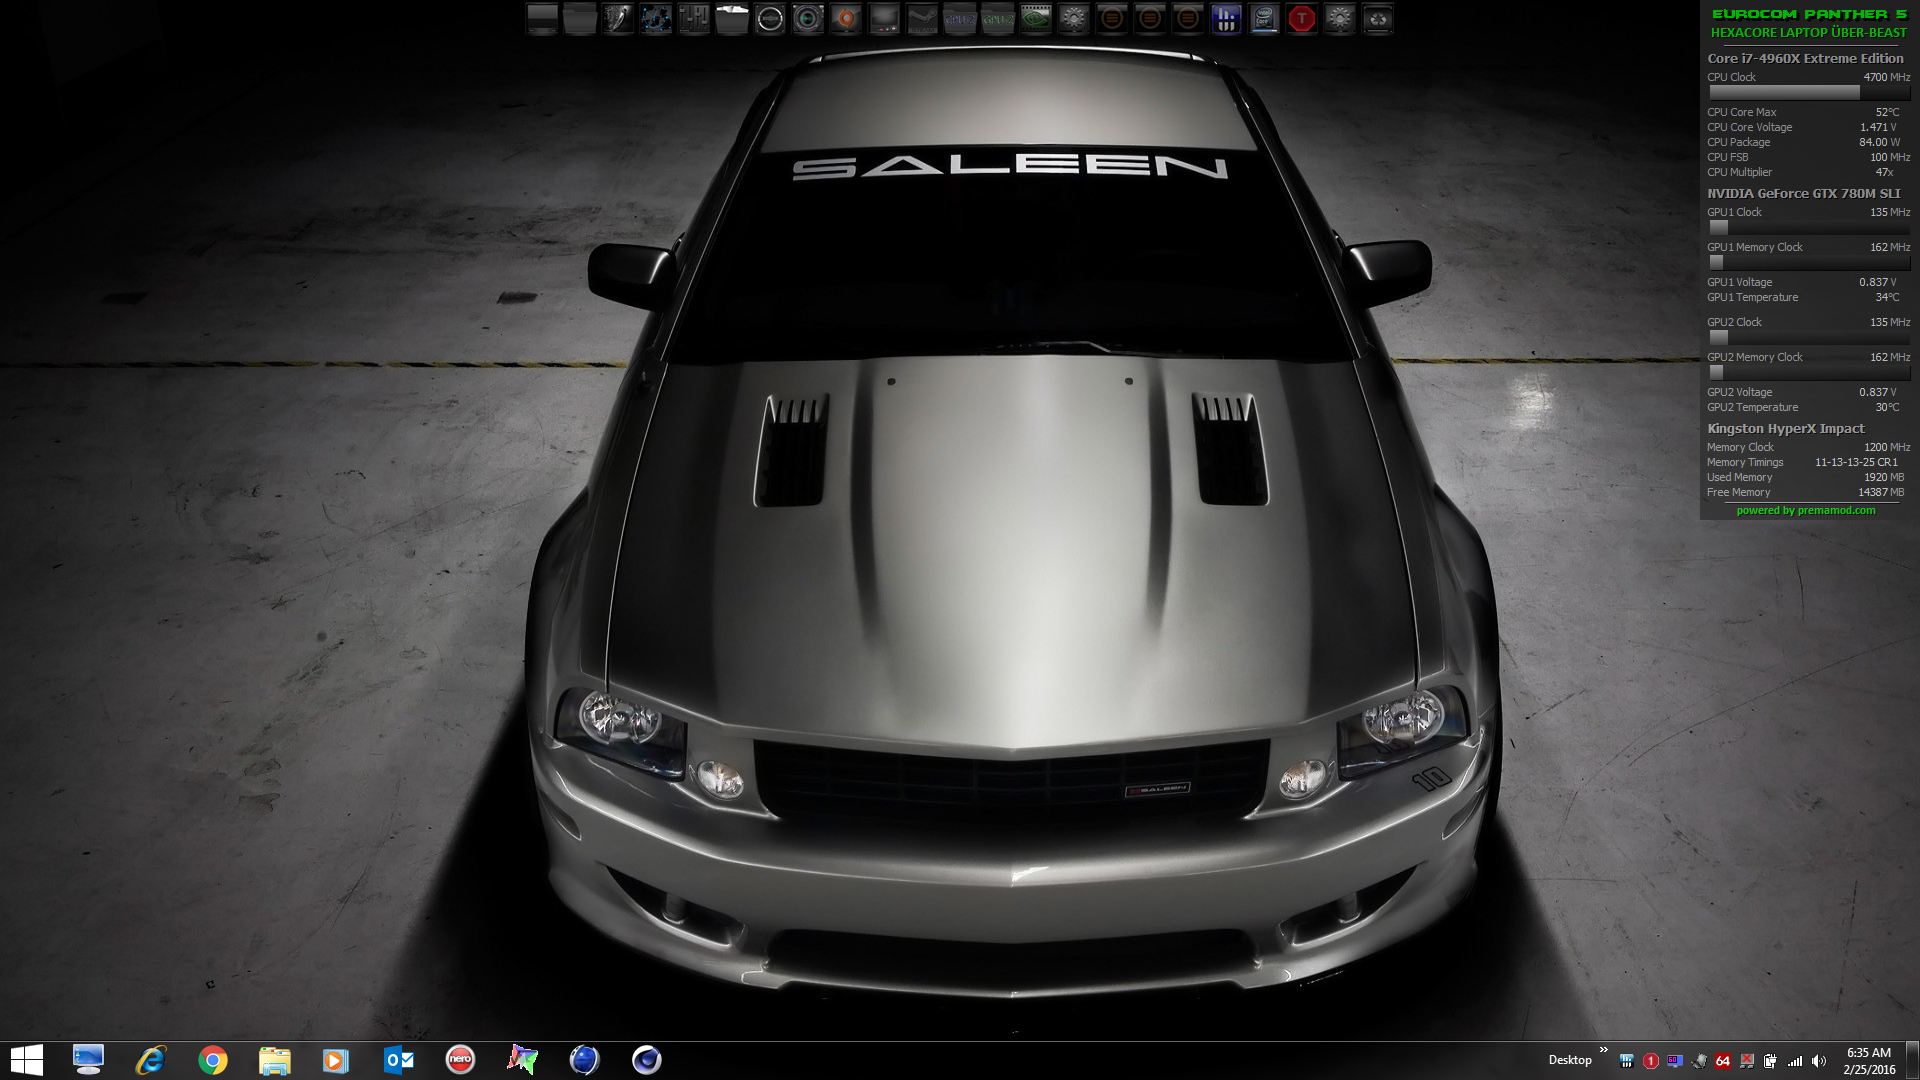Image resolution: width=1920 pixels, height=1080 pixels.
Task: Click the CPU Core Max 52°C reading
Action: [x=1803, y=112]
